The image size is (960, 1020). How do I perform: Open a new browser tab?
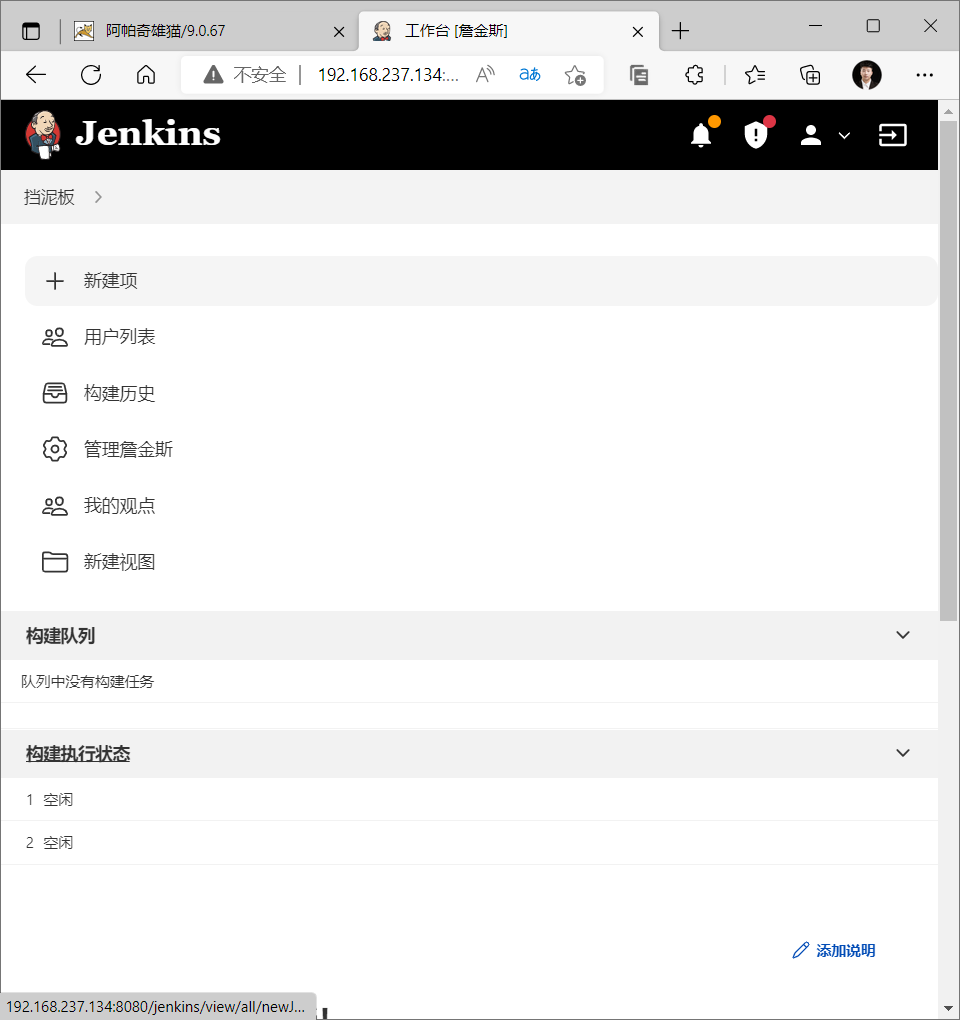pos(680,31)
